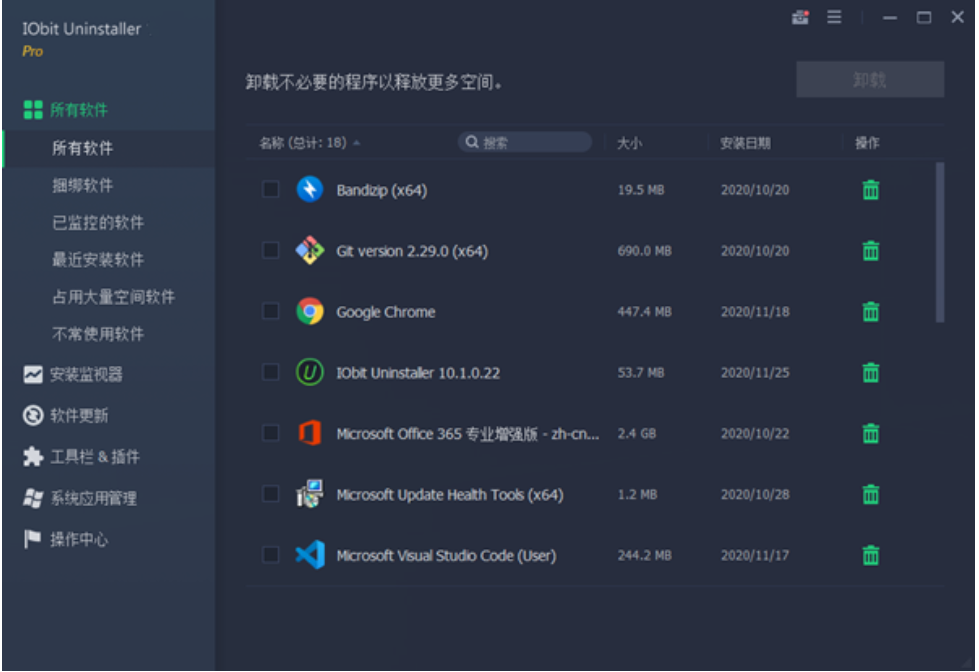Click the trash icon for Bandizip (x64)

pyautogui.click(x=870, y=190)
